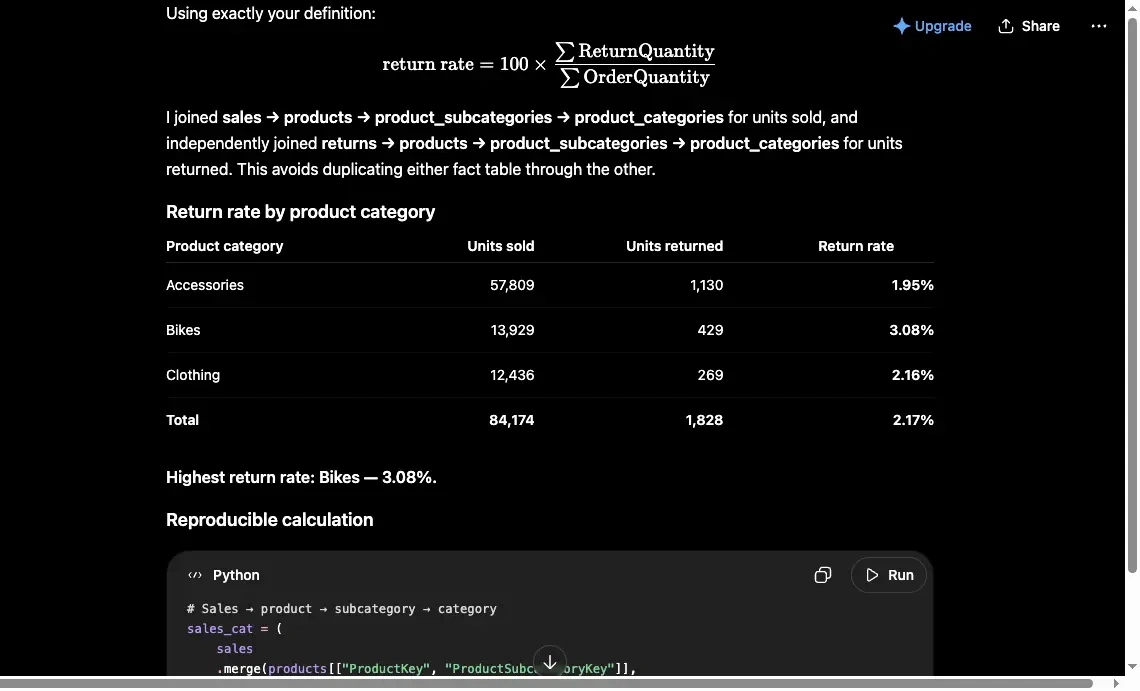Screen dimensions: 1140x691
Task: Click the Upgrade sparkle button
Action: point(932,26)
